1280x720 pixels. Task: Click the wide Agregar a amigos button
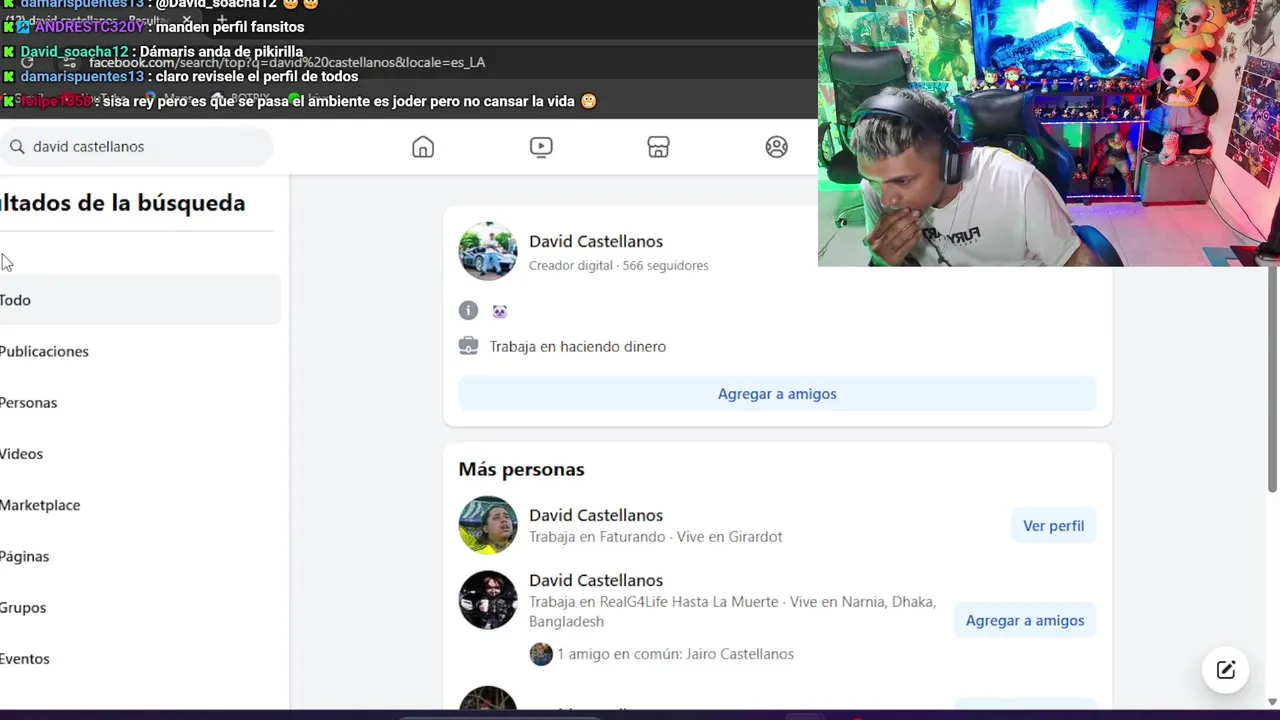pyautogui.click(x=777, y=394)
